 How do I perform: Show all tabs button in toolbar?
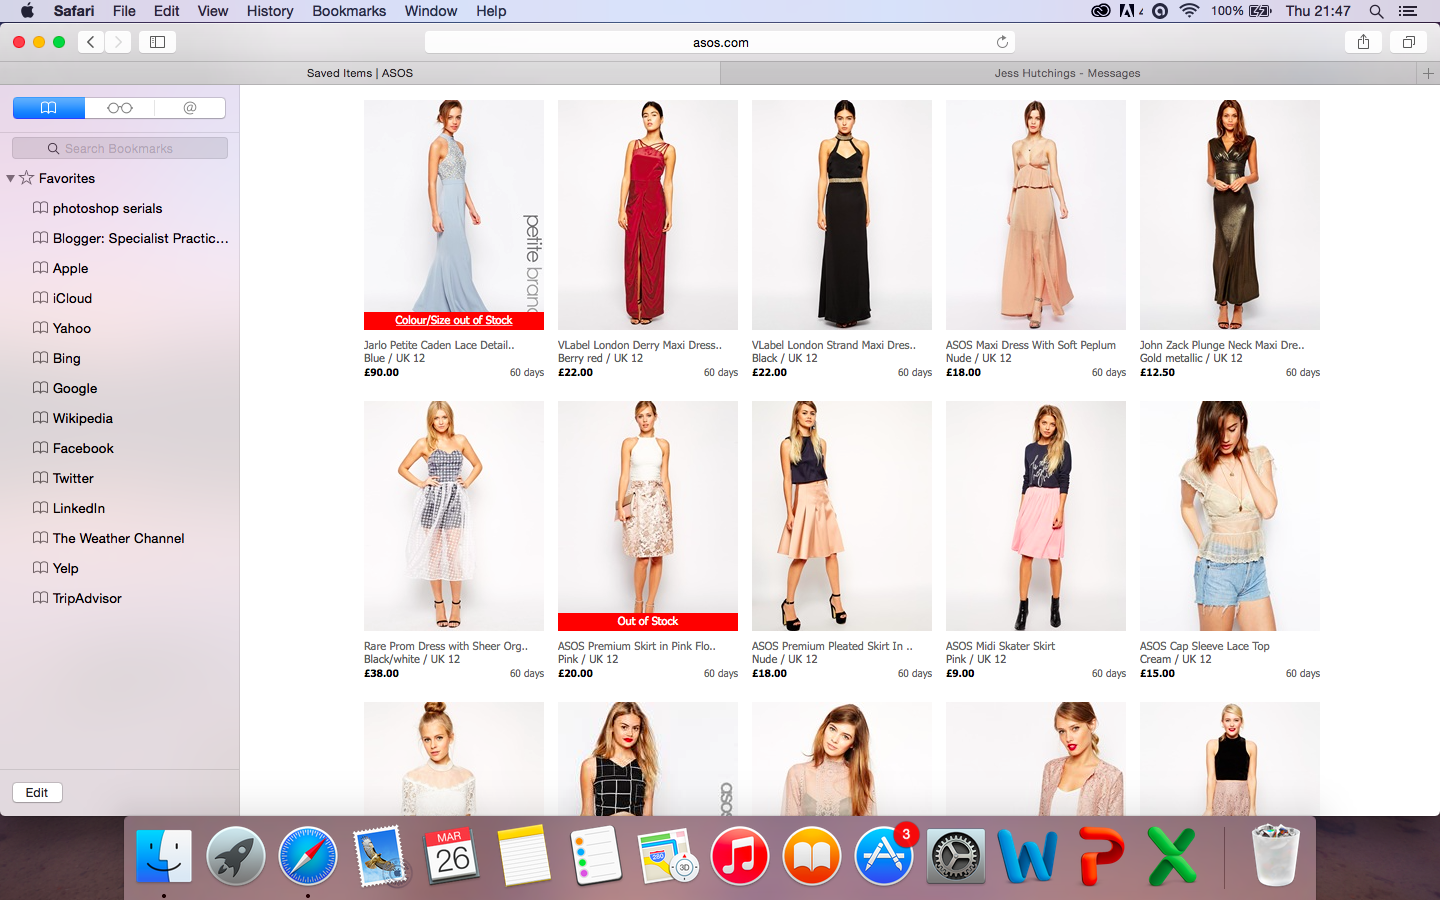[1408, 42]
